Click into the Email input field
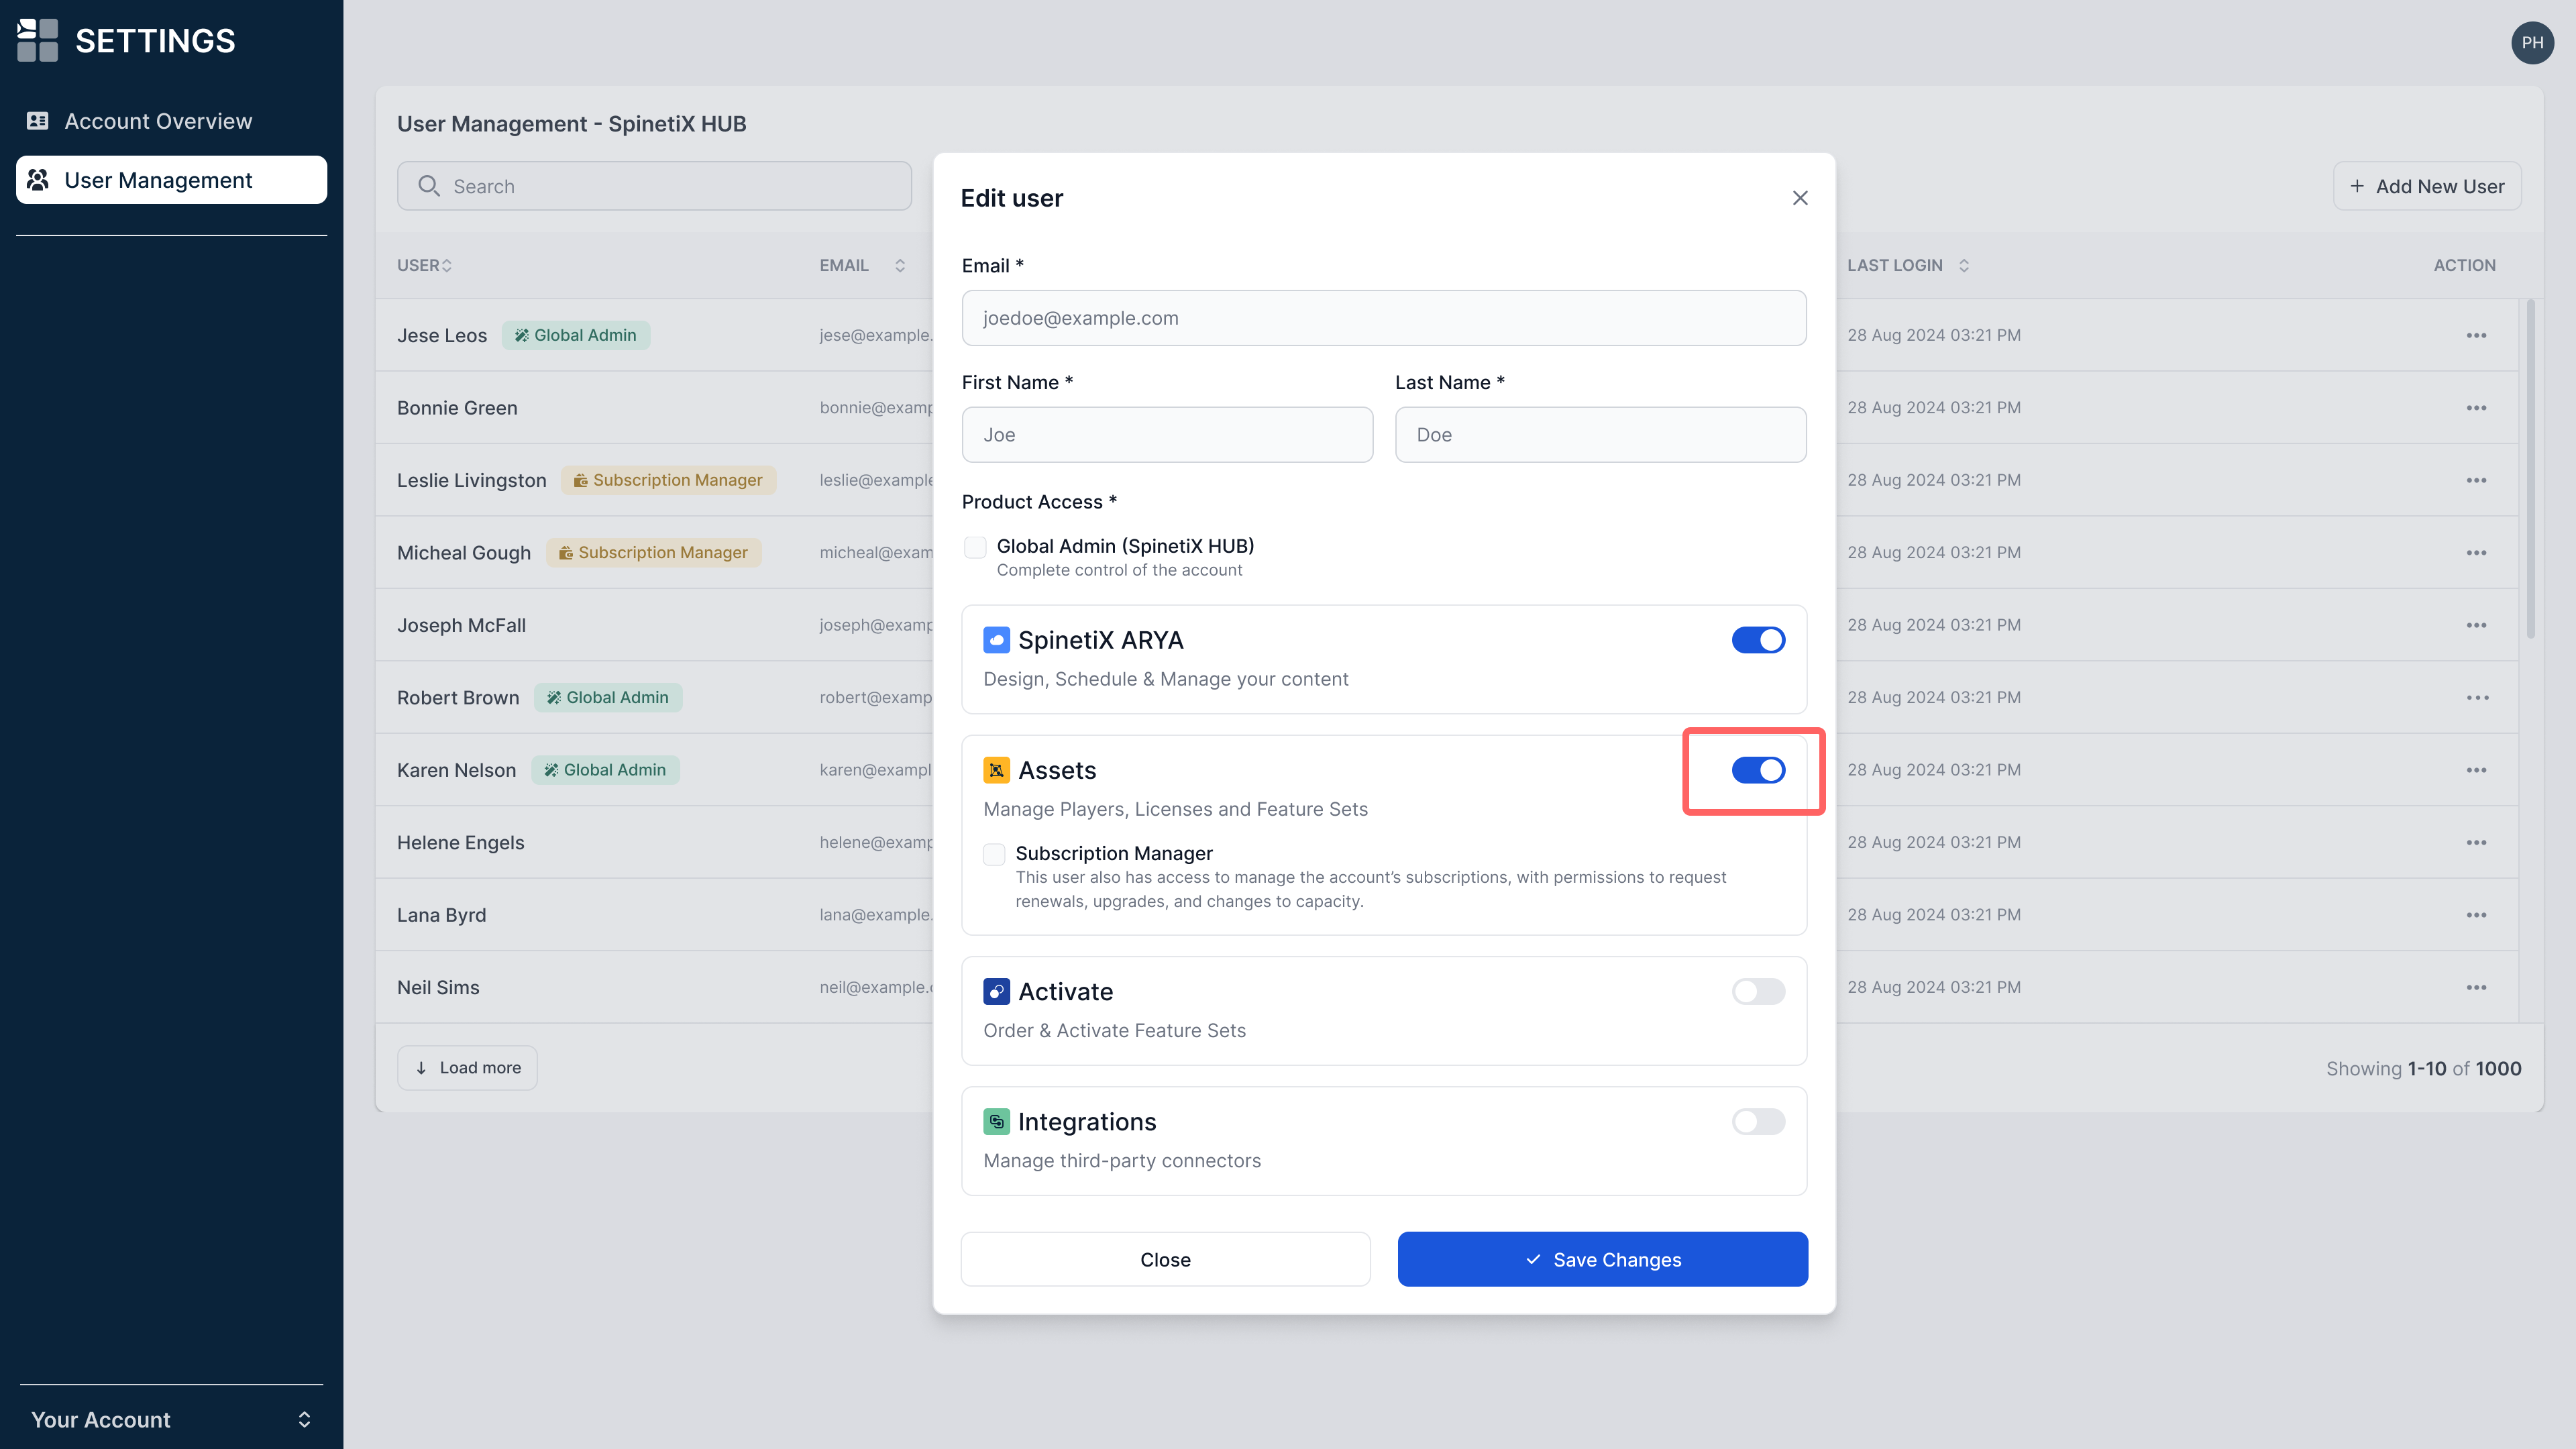 [x=1384, y=318]
